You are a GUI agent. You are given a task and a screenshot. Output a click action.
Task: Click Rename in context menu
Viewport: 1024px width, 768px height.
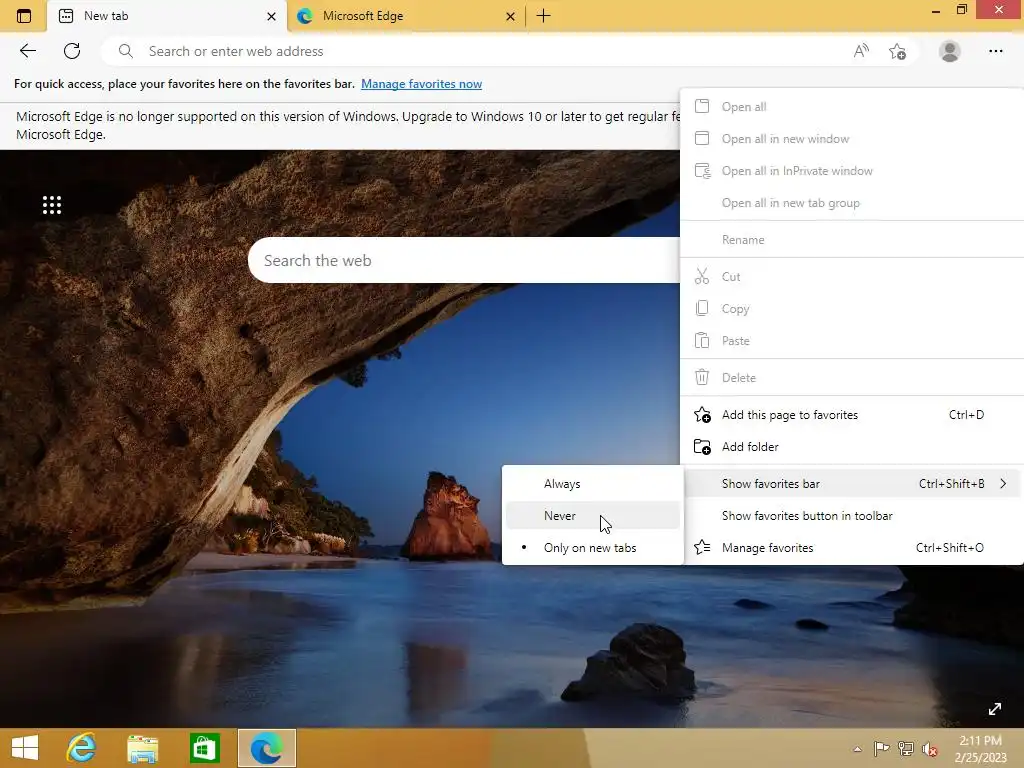(x=852, y=240)
